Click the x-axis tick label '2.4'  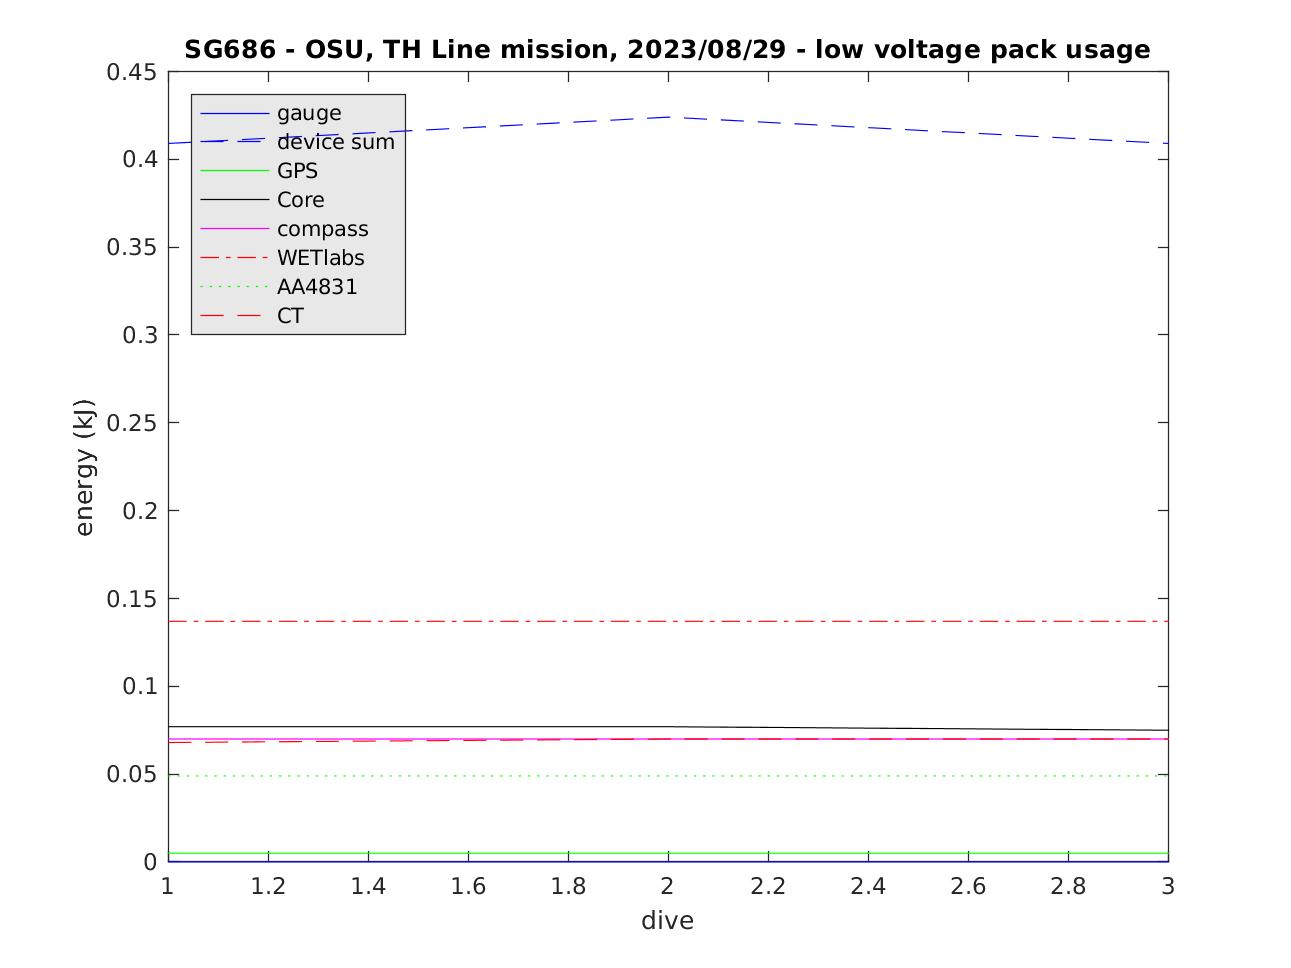867,886
